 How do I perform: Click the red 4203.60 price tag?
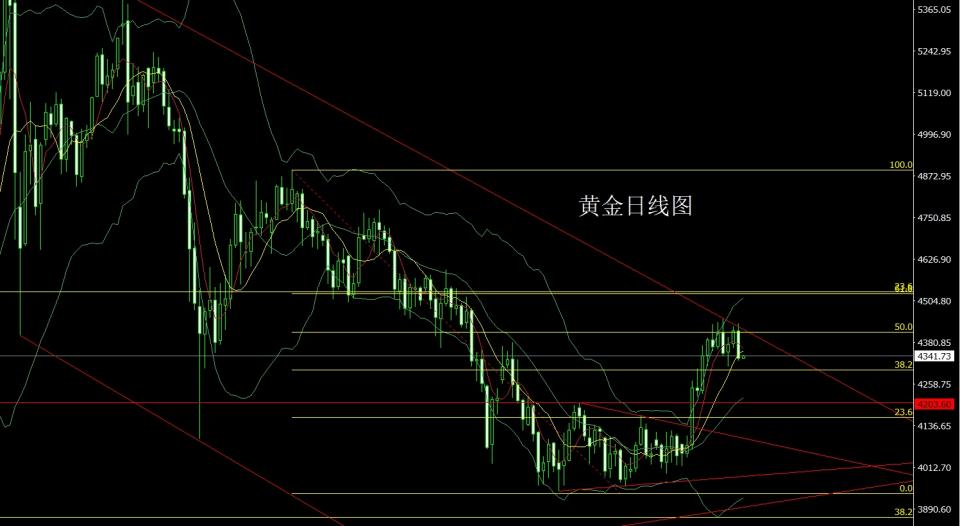click(934, 404)
